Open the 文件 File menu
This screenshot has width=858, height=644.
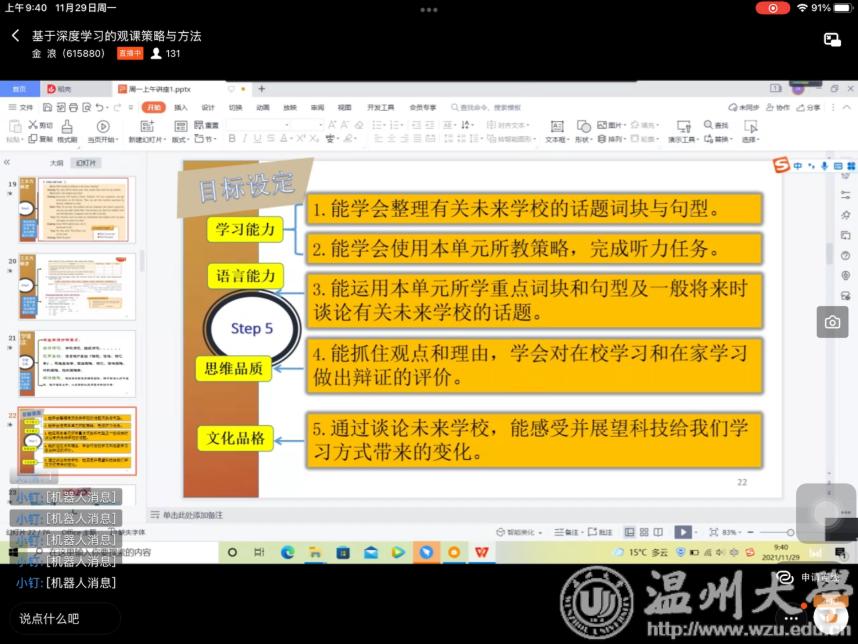pos(20,107)
